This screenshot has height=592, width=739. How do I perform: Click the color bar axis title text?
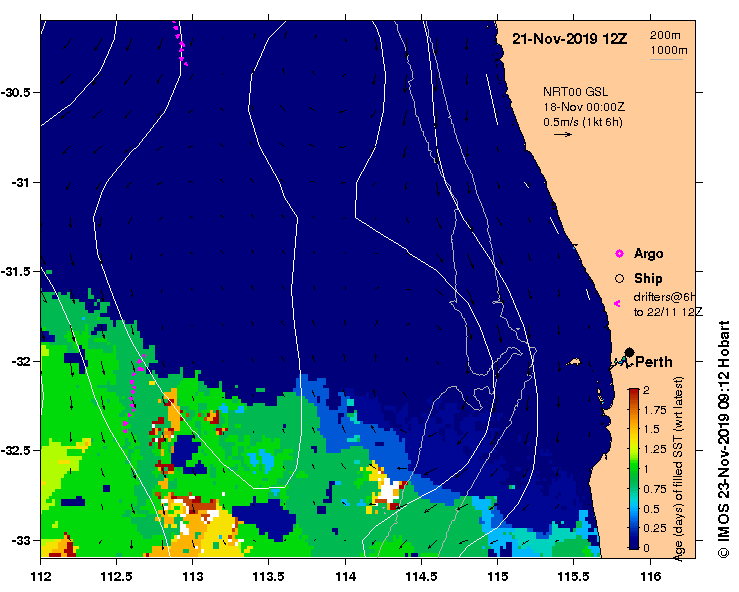(679, 469)
